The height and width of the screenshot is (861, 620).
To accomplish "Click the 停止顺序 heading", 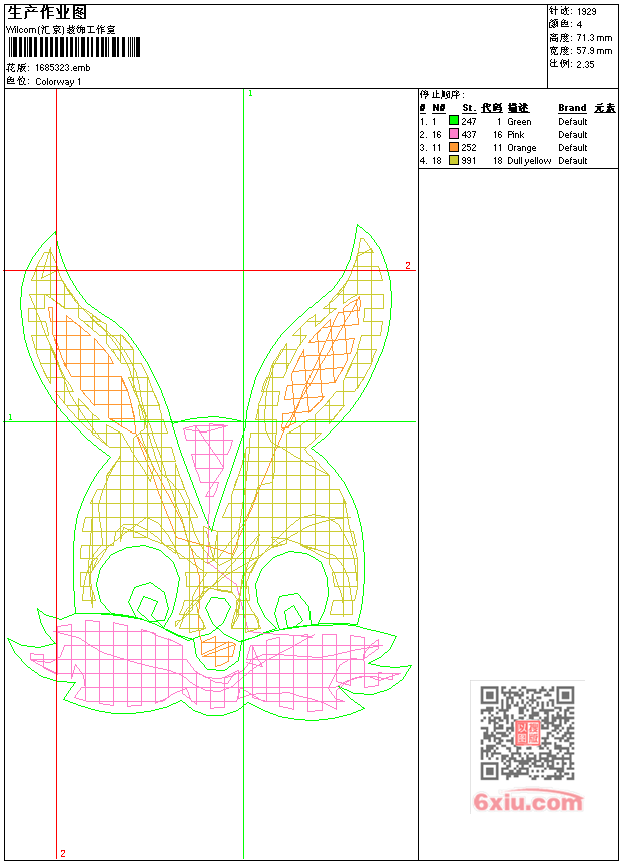I will point(442,95).
